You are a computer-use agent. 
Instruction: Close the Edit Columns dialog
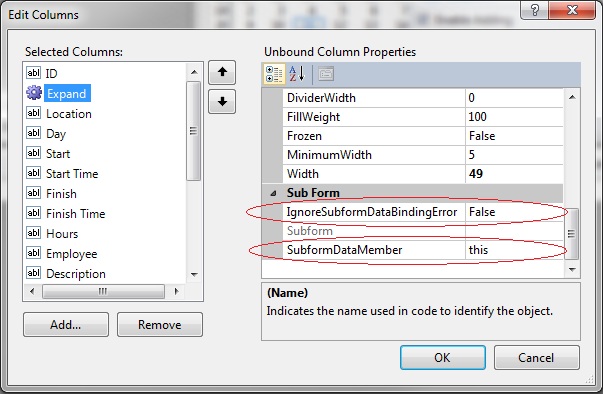pos(572,10)
